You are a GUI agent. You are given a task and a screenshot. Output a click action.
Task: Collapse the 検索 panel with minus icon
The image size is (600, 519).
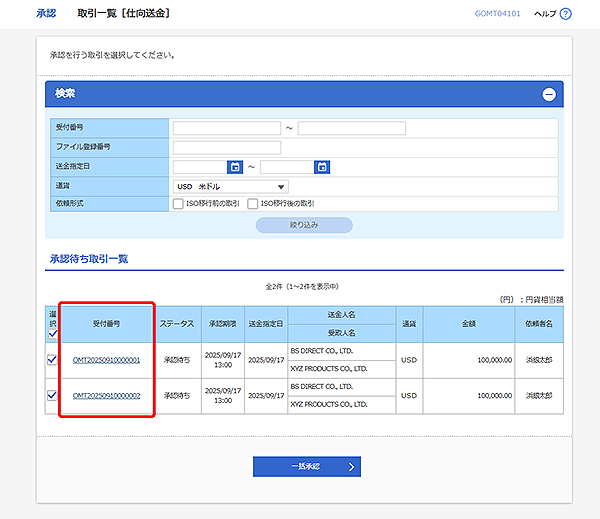click(549, 94)
